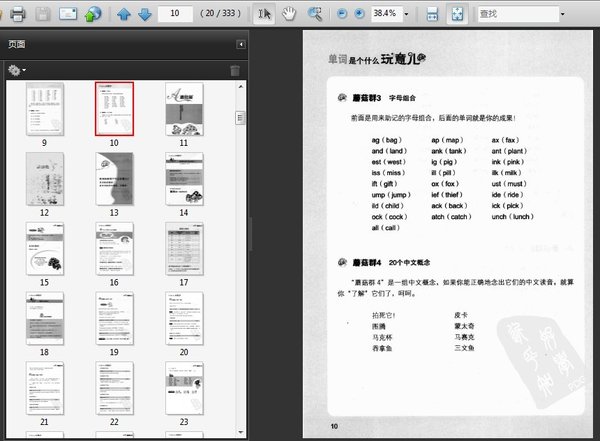Click the print icon in toolbar
This screenshot has width=600, height=441.
[x=18, y=14]
